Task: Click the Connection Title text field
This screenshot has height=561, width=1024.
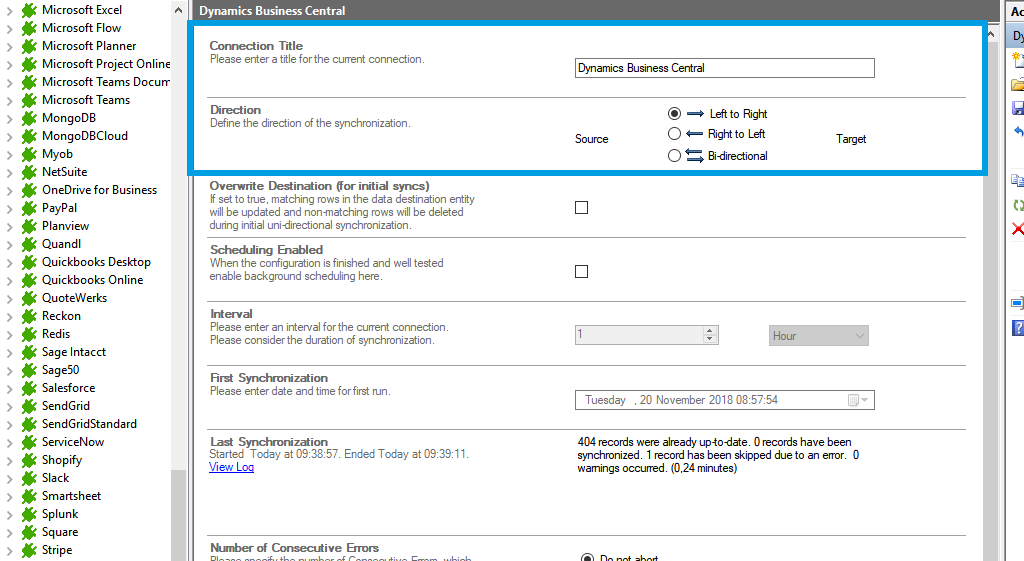Action: [725, 68]
